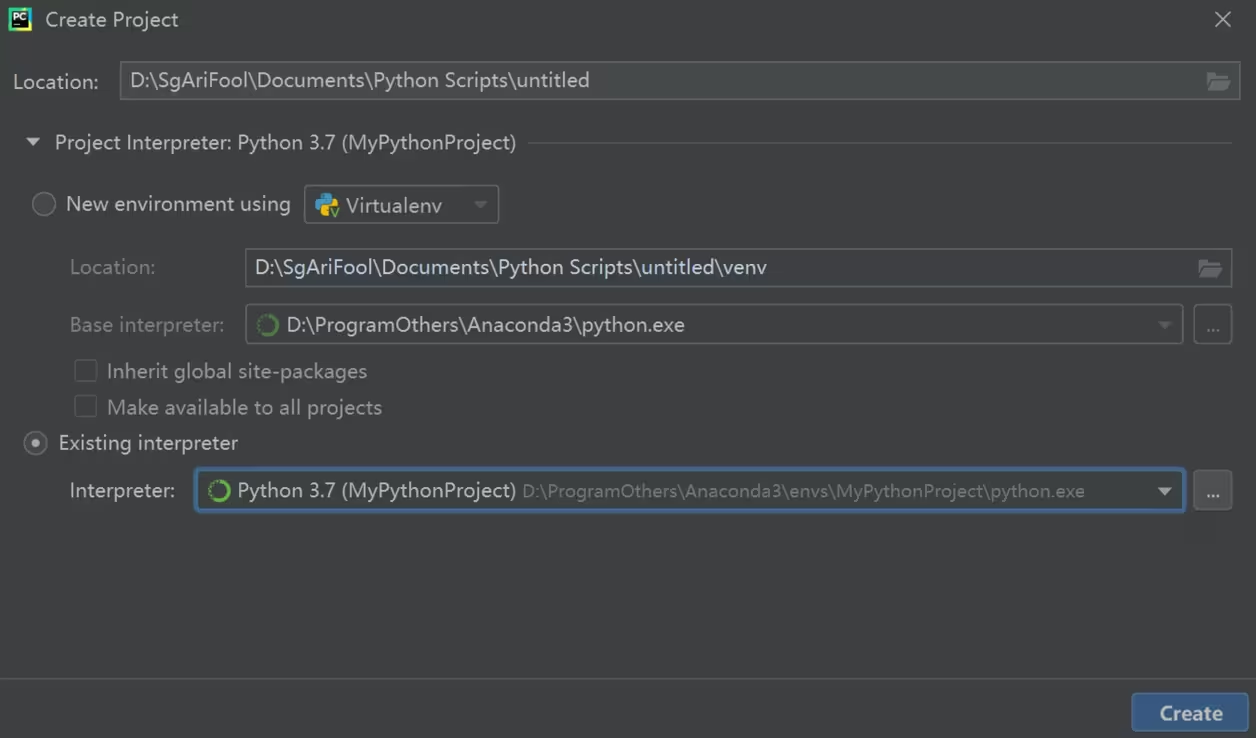Open Base interpreter dropdown arrow
The width and height of the screenshot is (1256, 738).
coord(1165,326)
